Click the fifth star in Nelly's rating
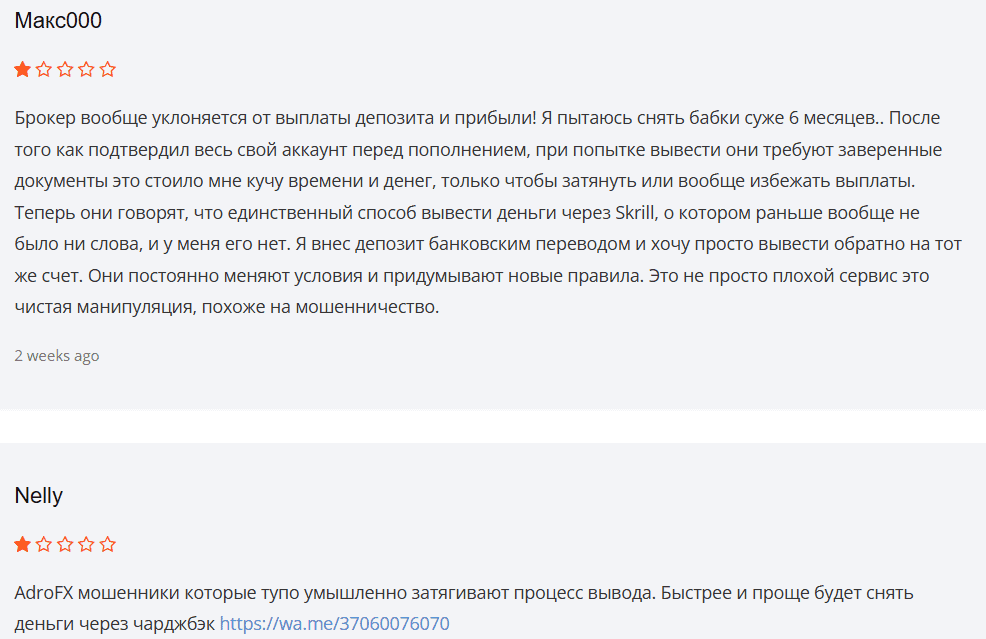Image resolution: width=986 pixels, height=639 pixels. click(108, 545)
